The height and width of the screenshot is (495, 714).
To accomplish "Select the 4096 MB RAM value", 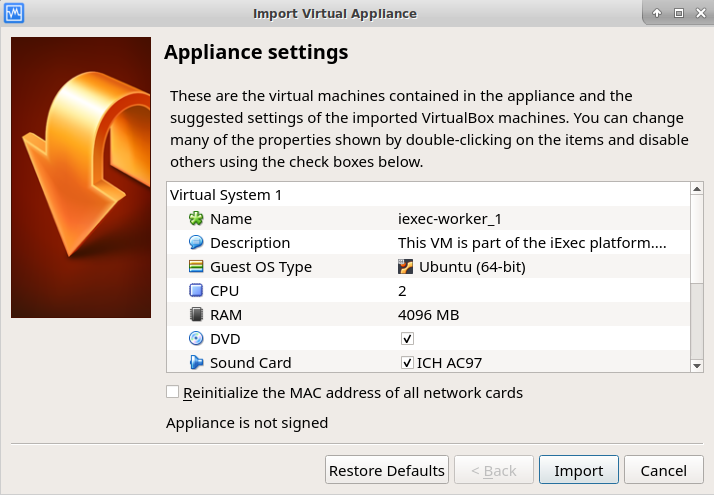I will click(428, 315).
